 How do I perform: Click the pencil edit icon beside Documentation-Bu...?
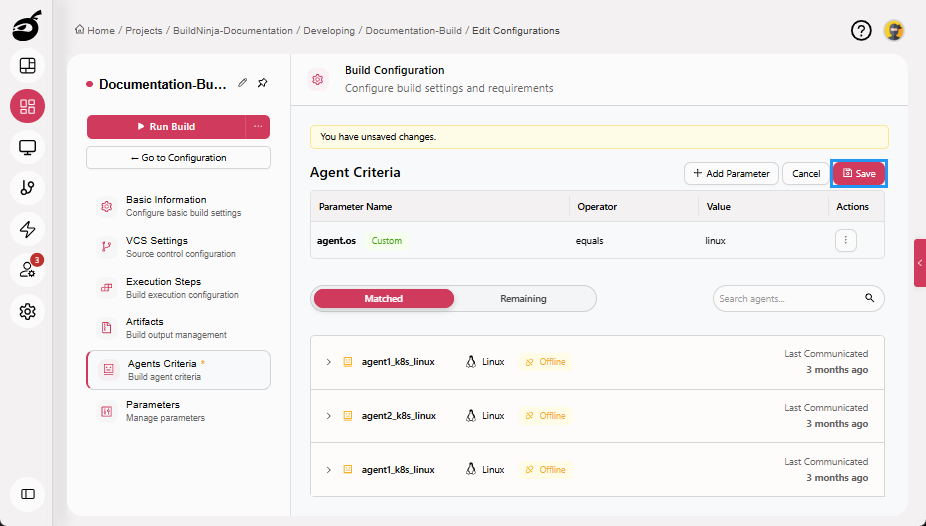(x=242, y=83)
